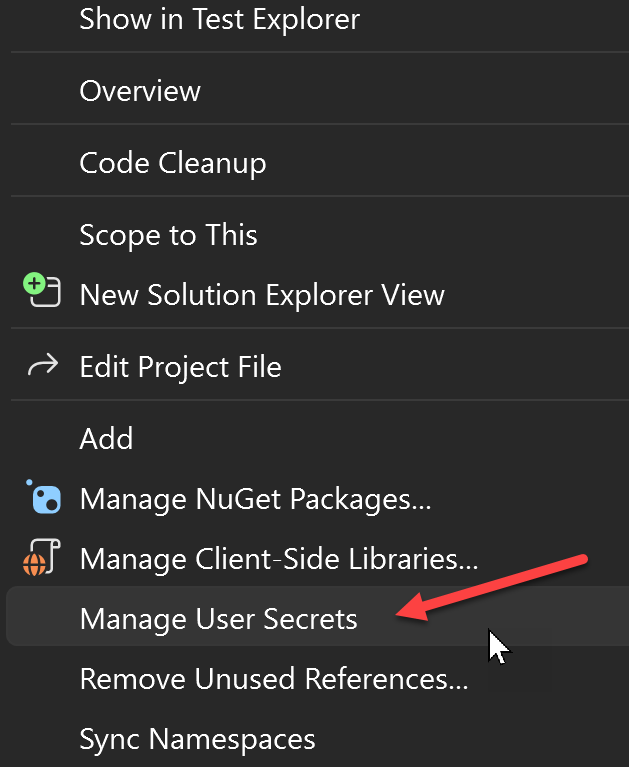Click the New Solution Explorer View icon
Viewport: 629px width, 767px height.
tap(40, 292)
